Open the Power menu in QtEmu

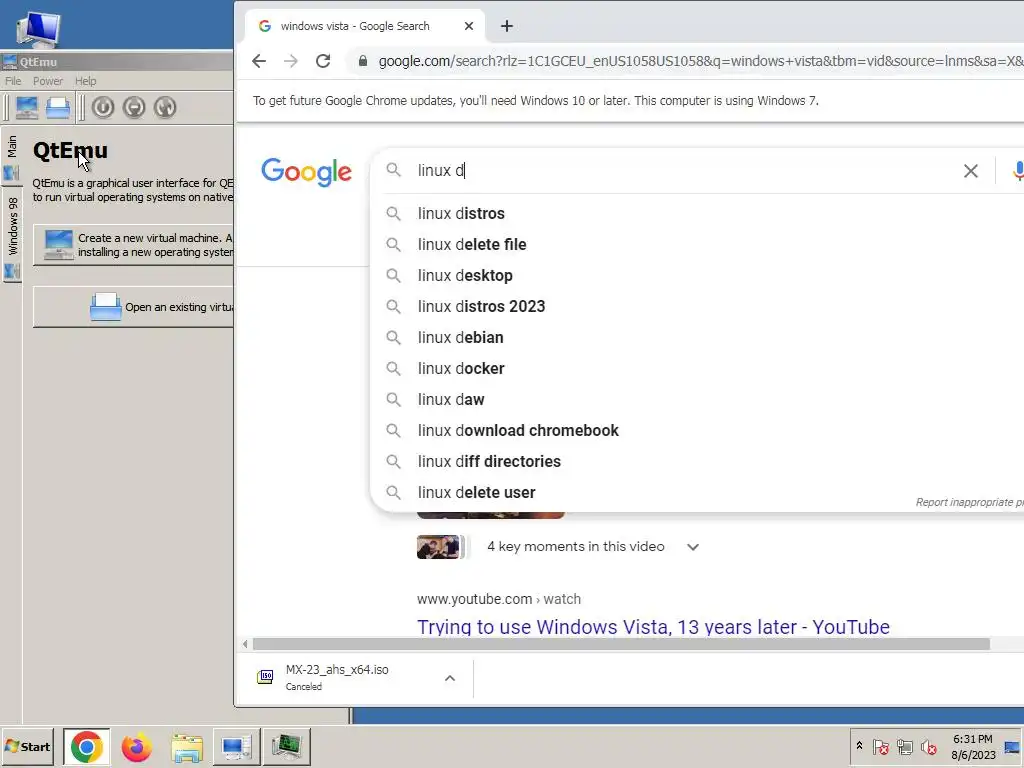click(48, 81)
